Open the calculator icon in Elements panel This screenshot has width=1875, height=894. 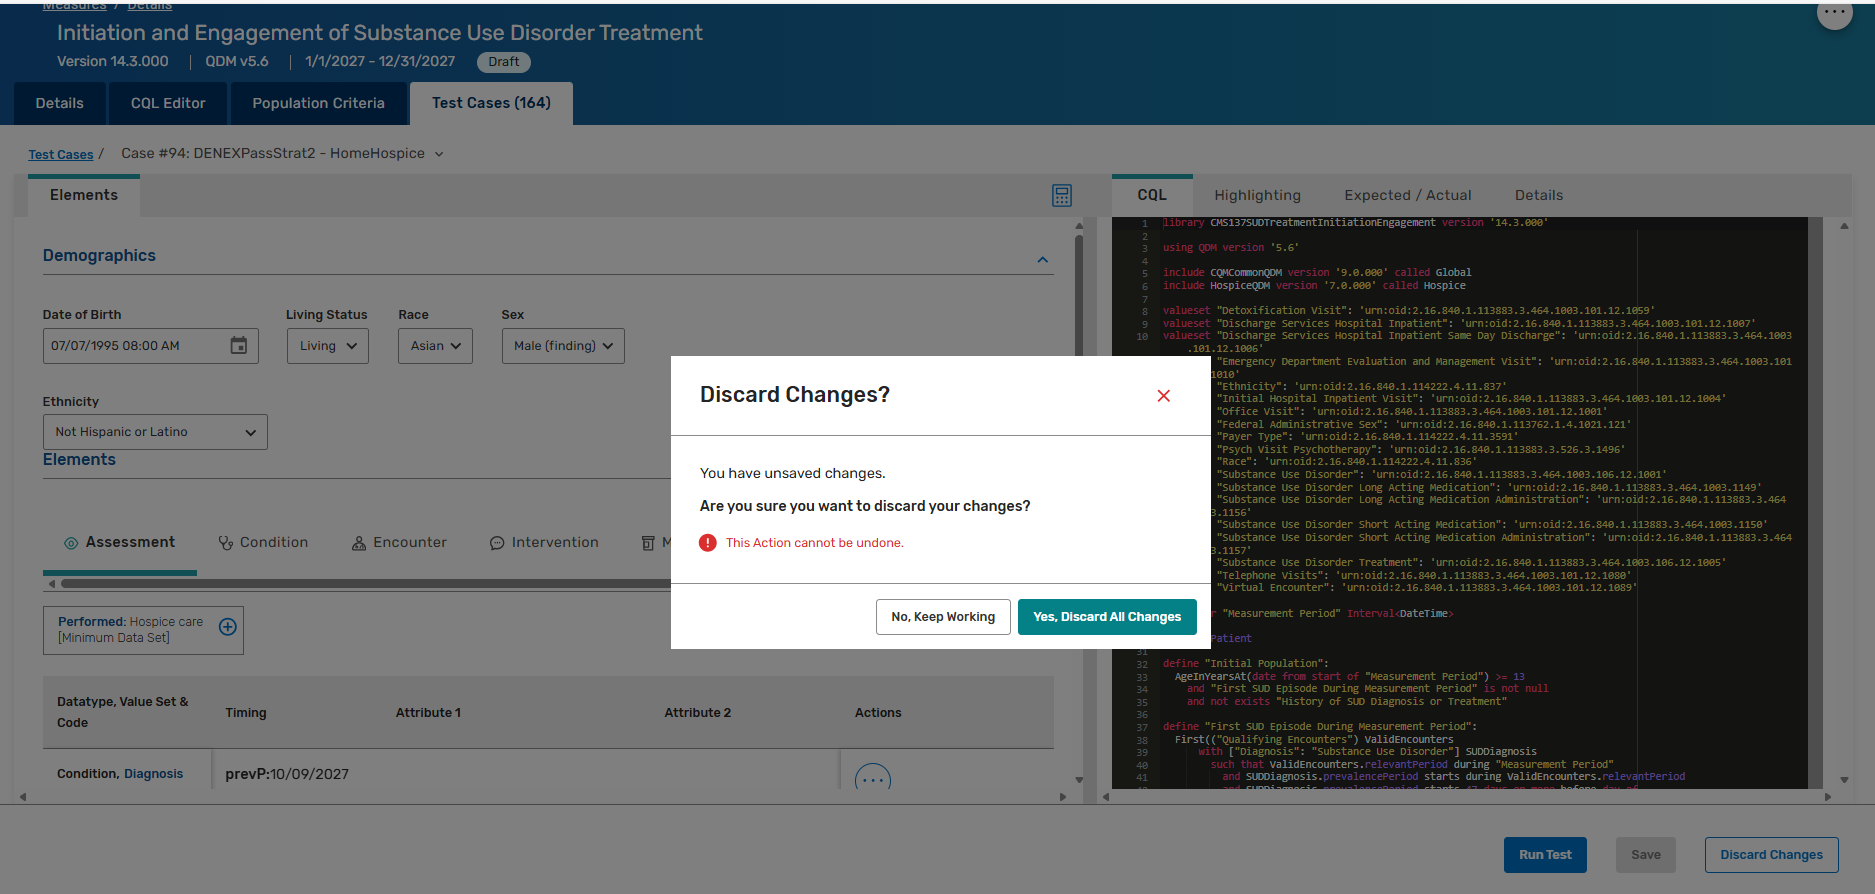[x=1061, y=196]
